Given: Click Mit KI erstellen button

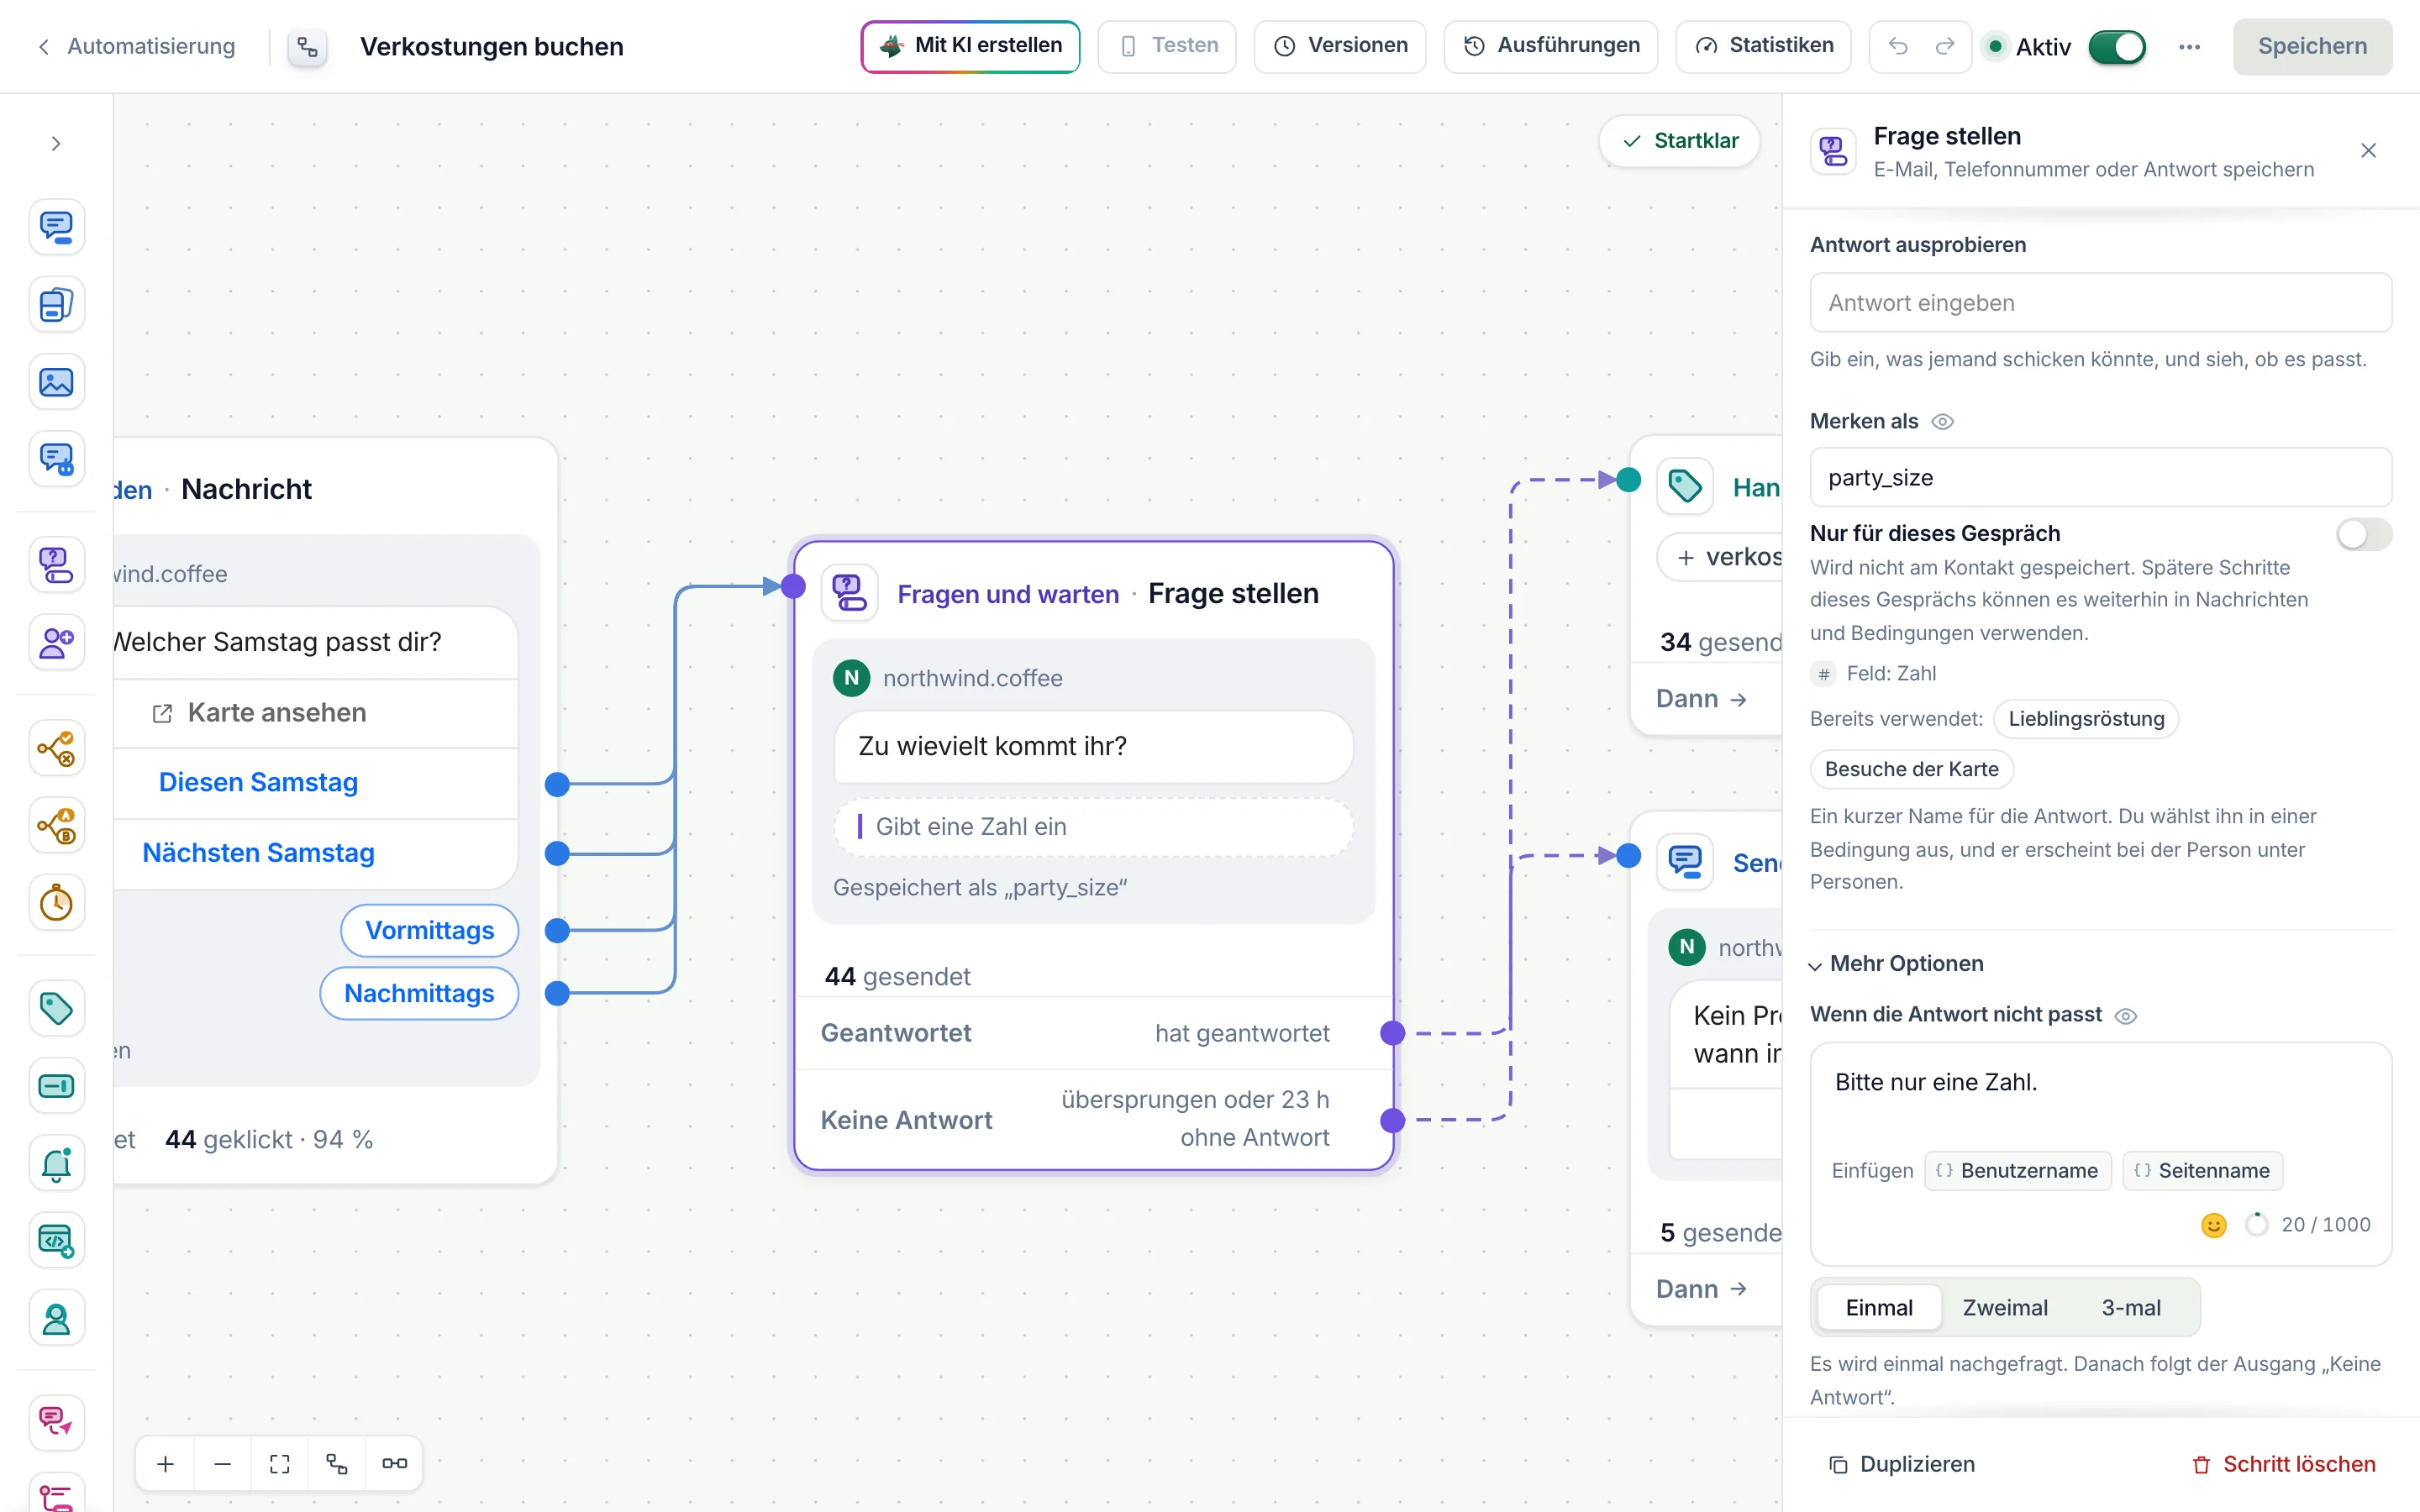Looking at the screenshot, I should pos(970,46).
